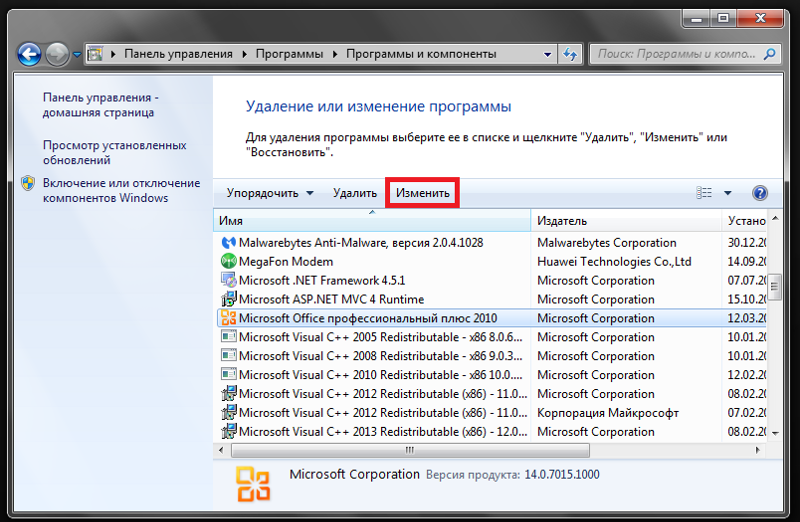
Task: Open 'Просмотр установленных обновлений' link
Action: tap(114, 153)
